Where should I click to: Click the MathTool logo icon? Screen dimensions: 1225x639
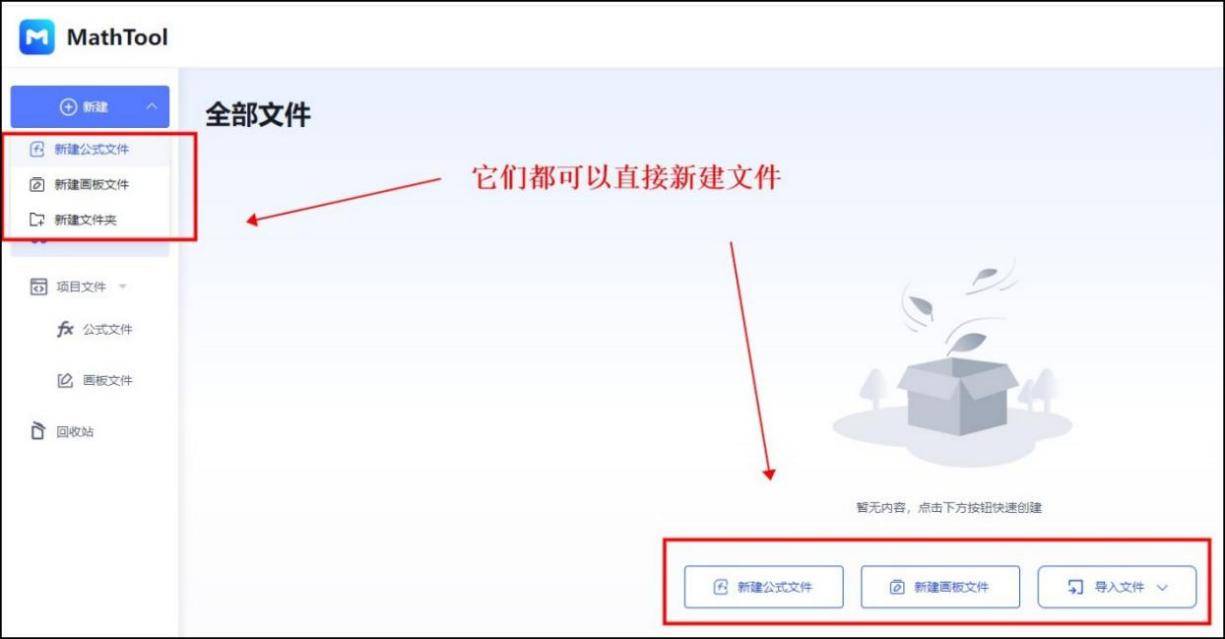(x=37, y=37)
